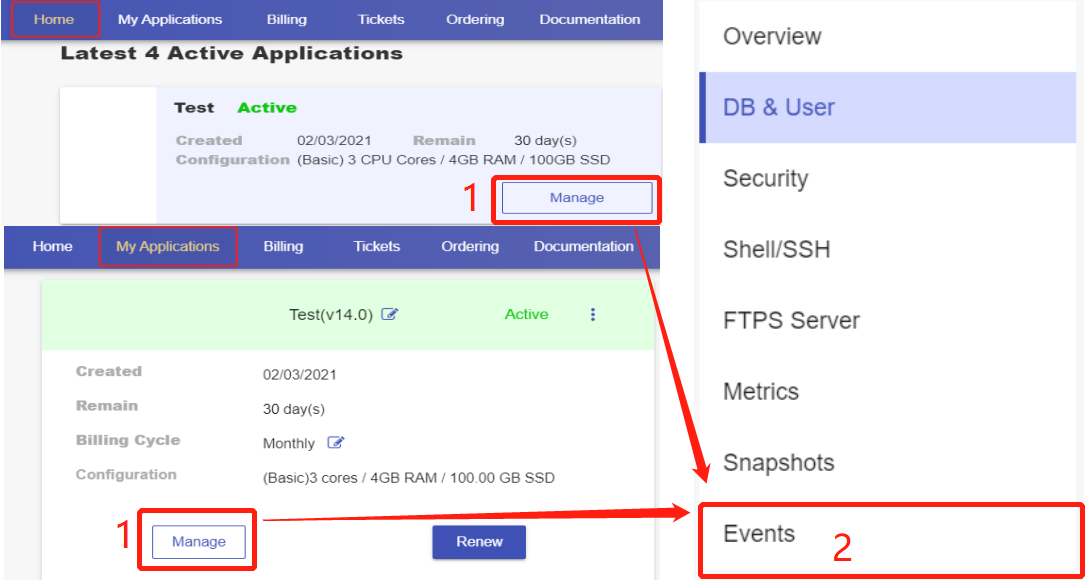
Task: Open the three-dot menu beside Active status
Action: point(593,315)
